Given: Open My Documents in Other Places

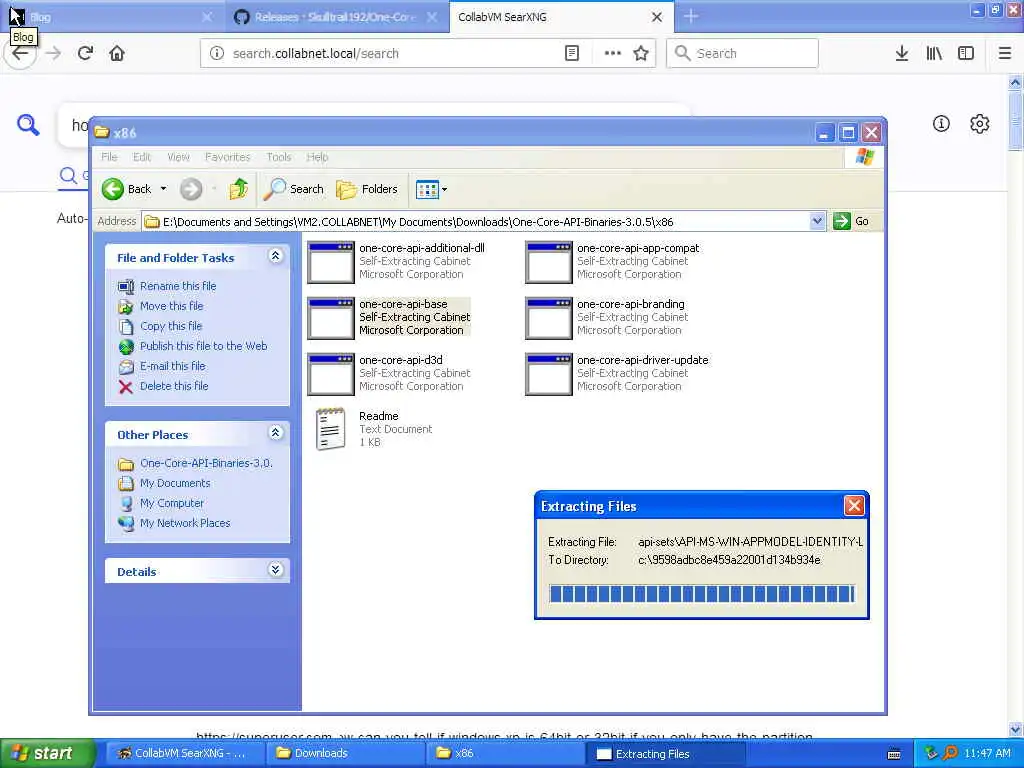Looking at the screenshot, I should 175,483.
